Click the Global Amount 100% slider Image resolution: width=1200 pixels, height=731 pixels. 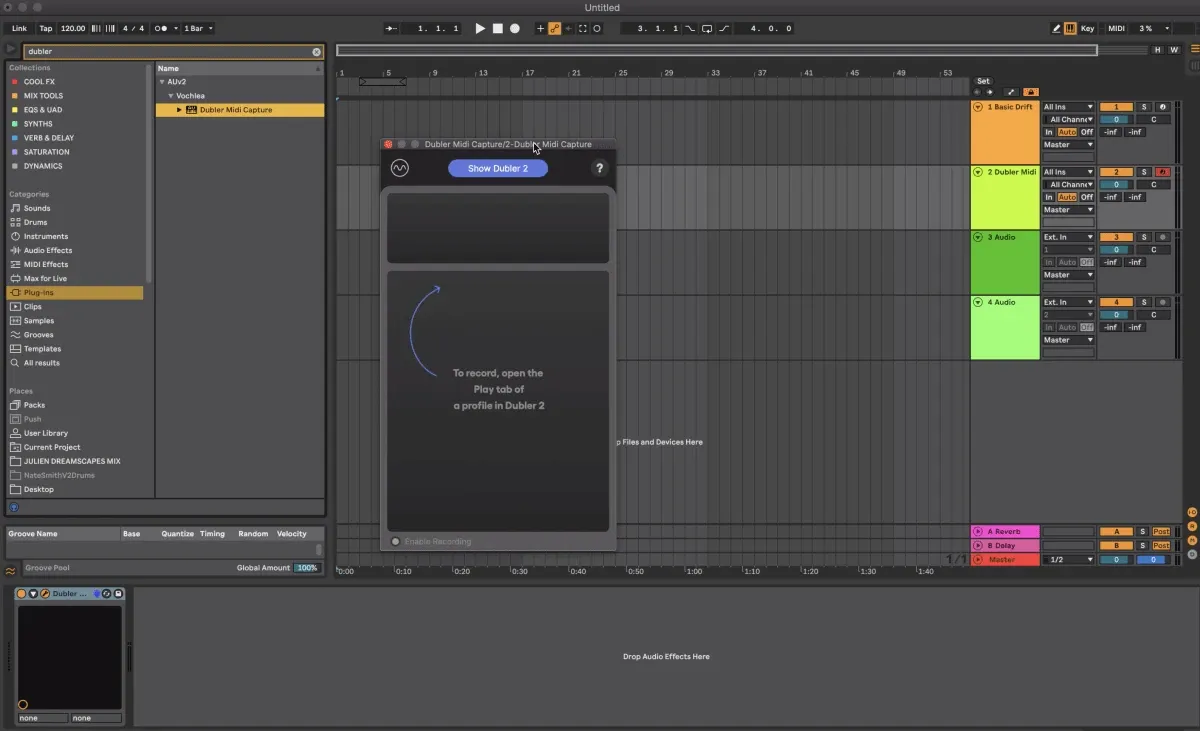click(x=306, y=568)
